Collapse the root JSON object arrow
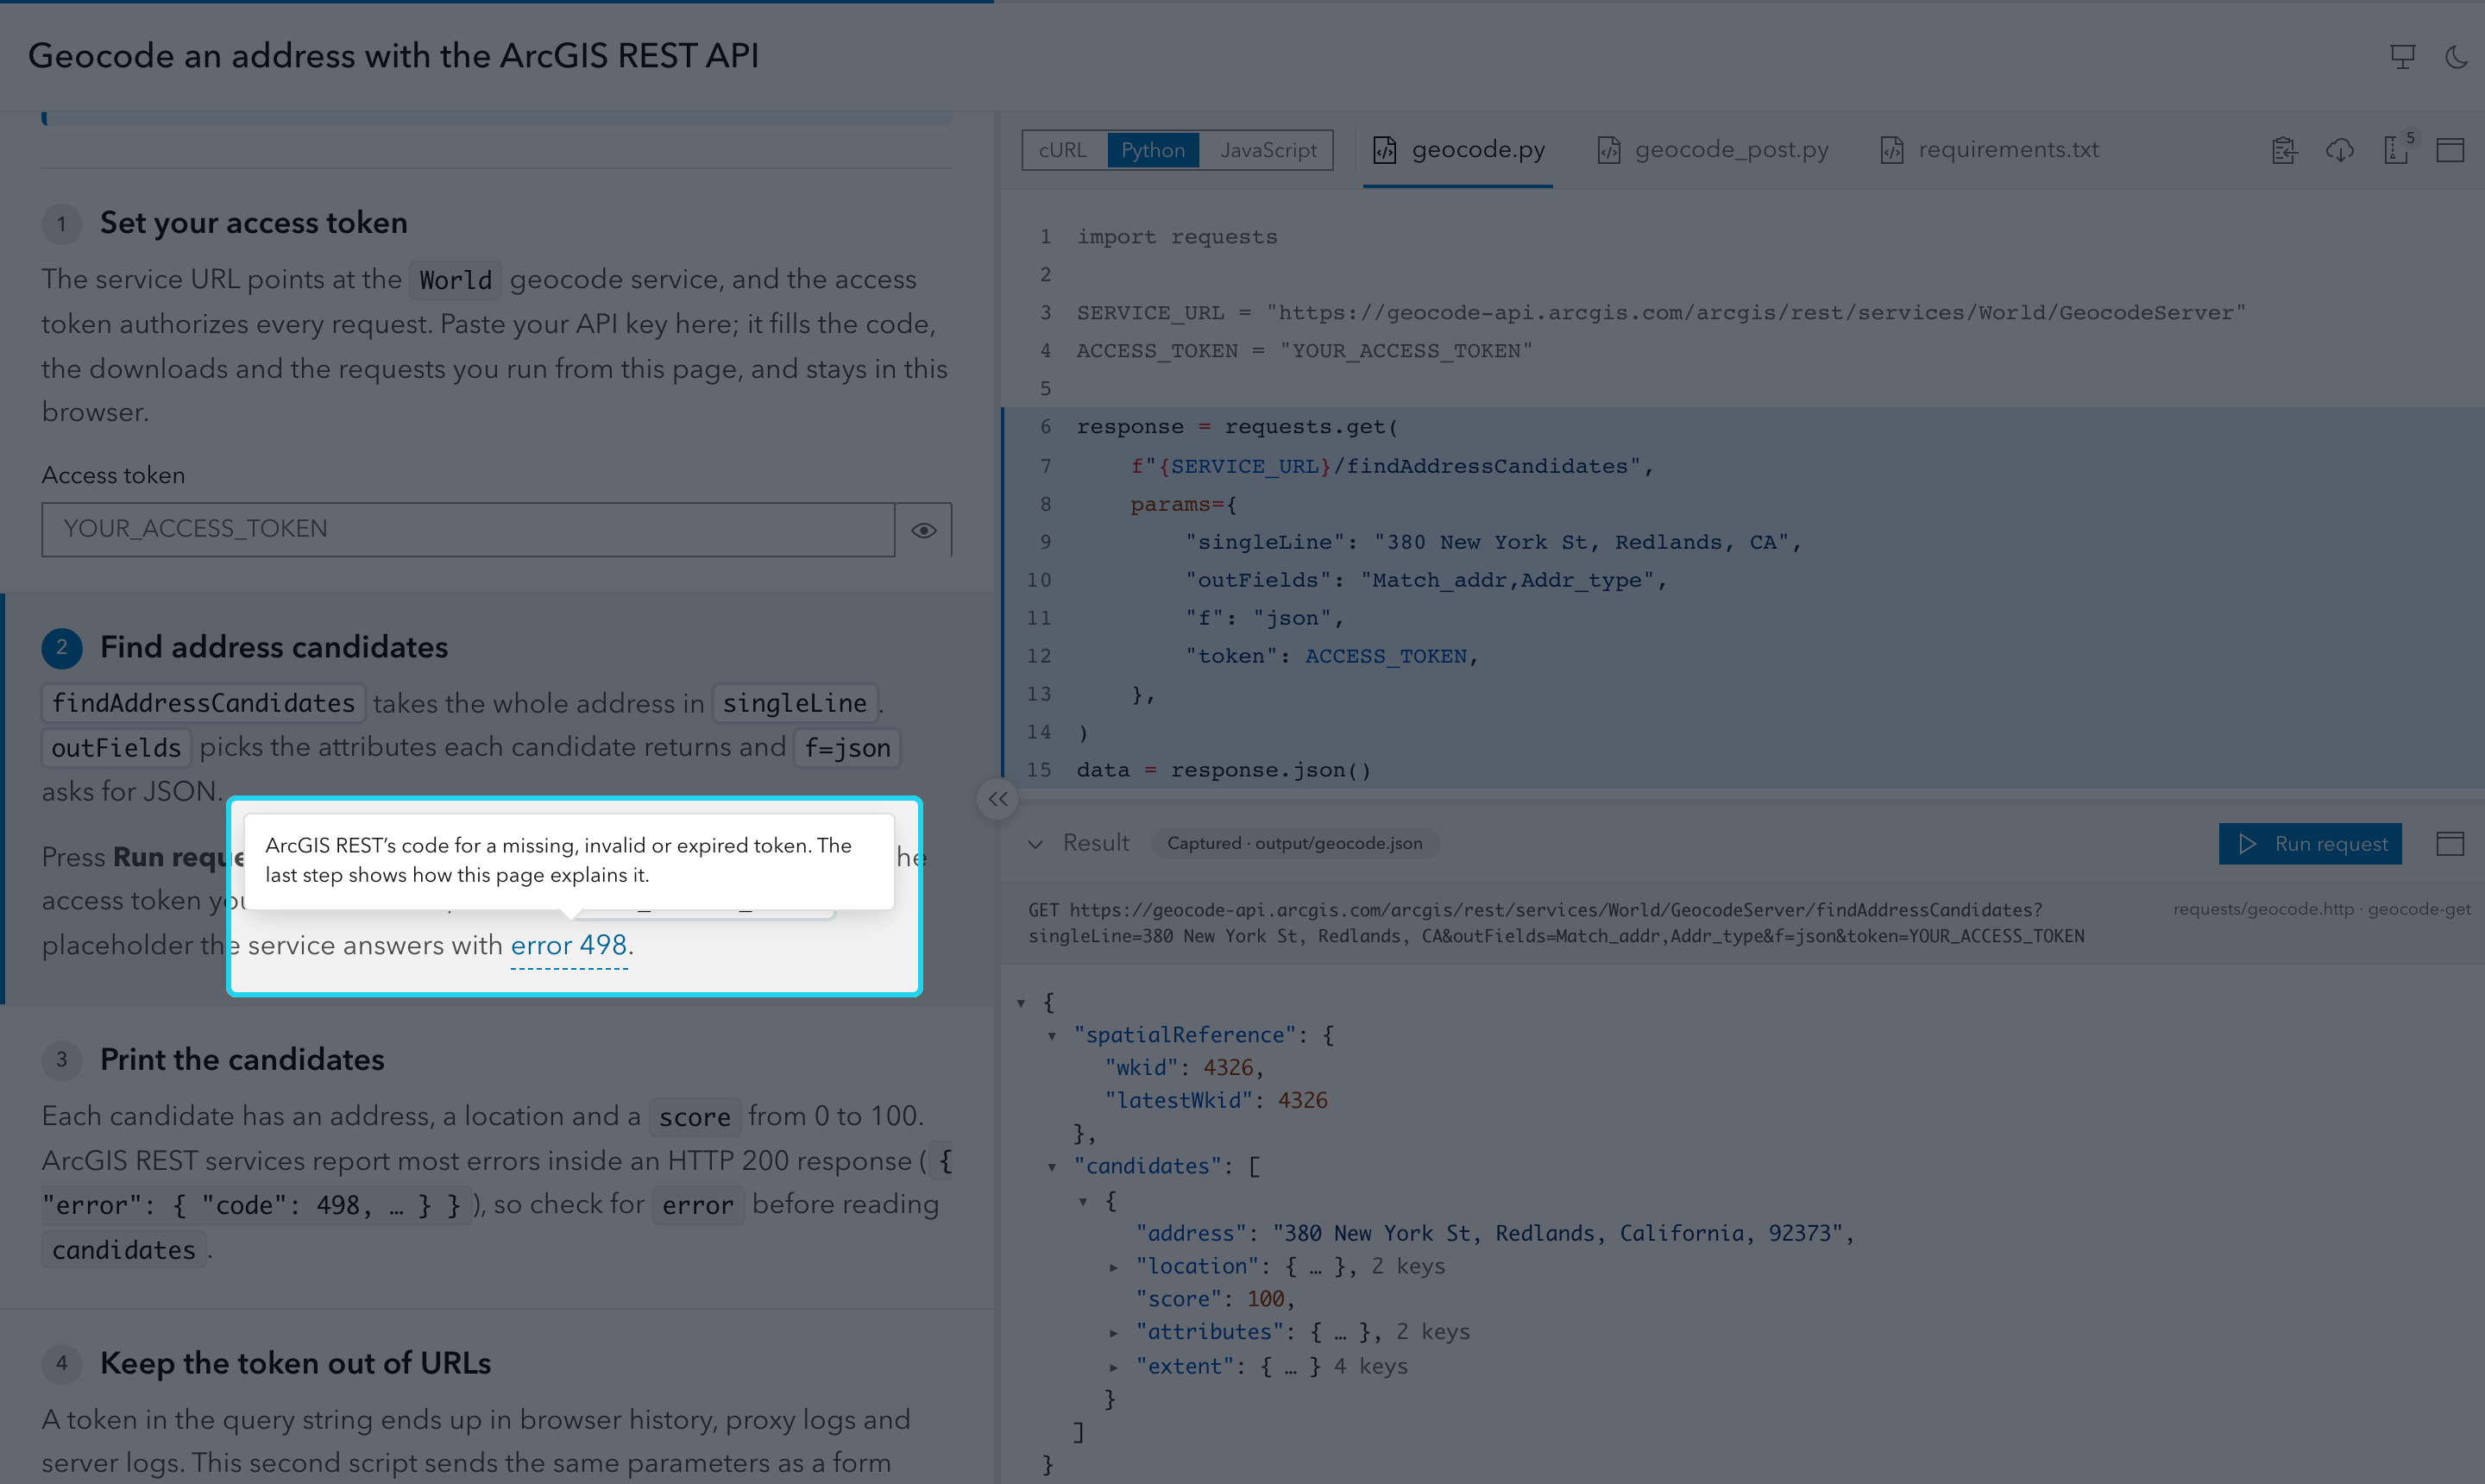This screenshot has height=1484, width=2485. 1021,1002
